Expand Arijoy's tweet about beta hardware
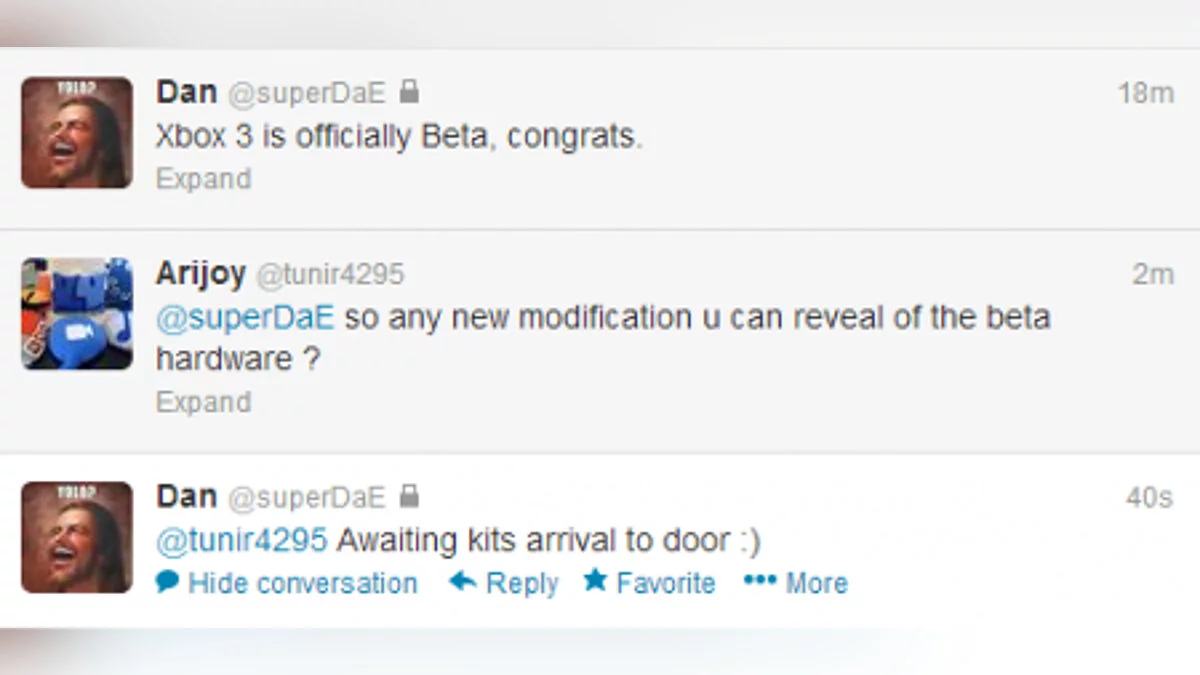1200x675 pixels. pyautogui.click(x=203, y=402)
